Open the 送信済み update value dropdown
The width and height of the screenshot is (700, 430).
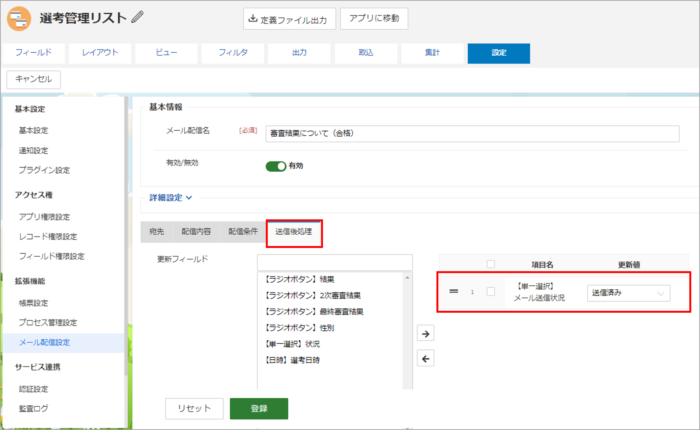628,293
